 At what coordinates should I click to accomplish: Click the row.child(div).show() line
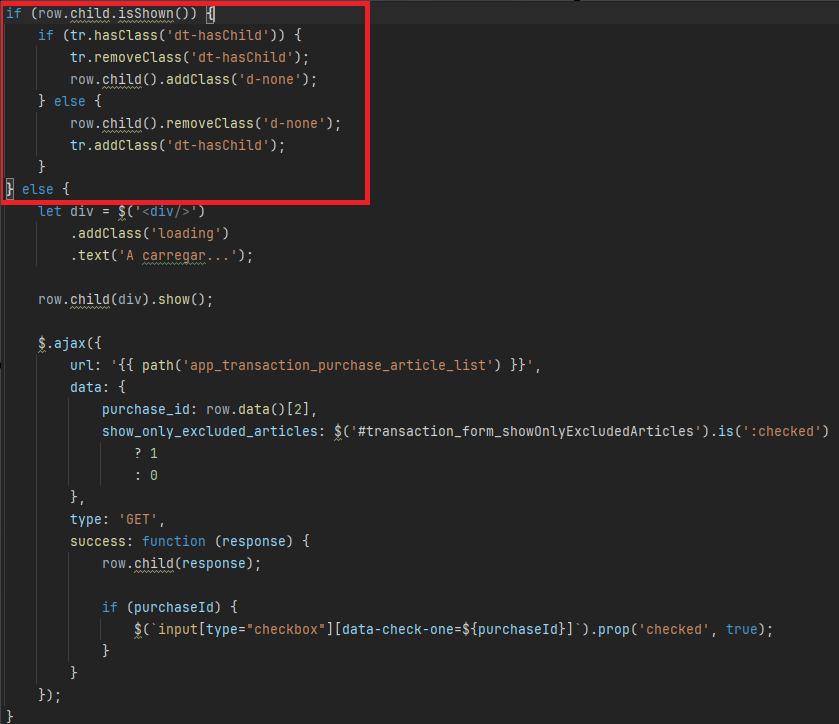point(125,299)
